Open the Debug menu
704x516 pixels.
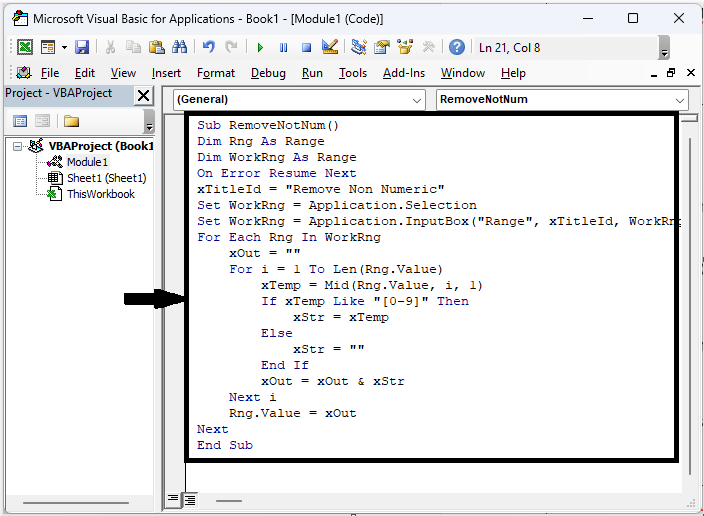268,73
